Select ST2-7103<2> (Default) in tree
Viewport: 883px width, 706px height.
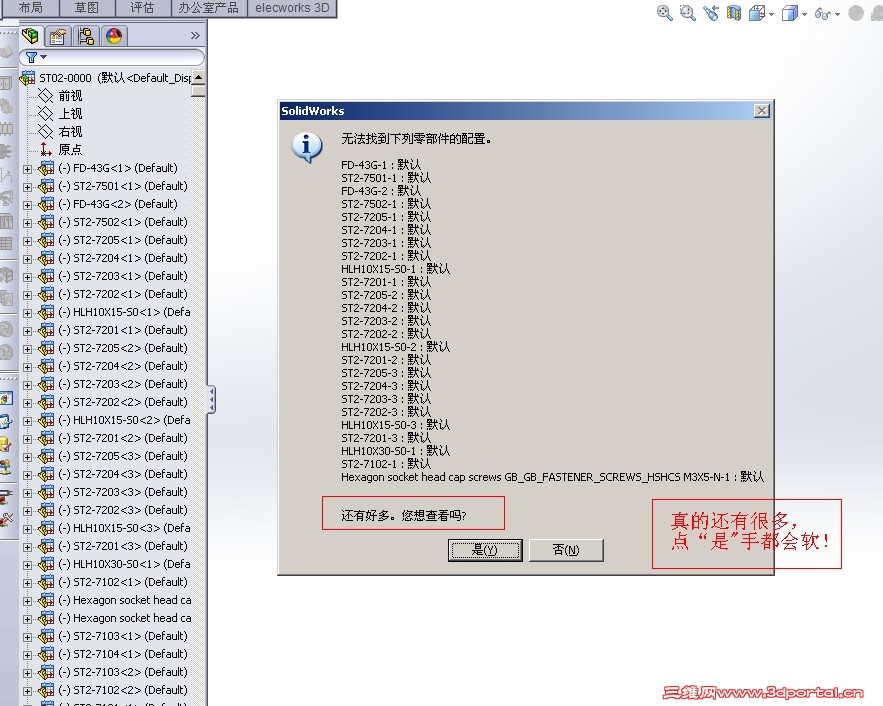123,672
